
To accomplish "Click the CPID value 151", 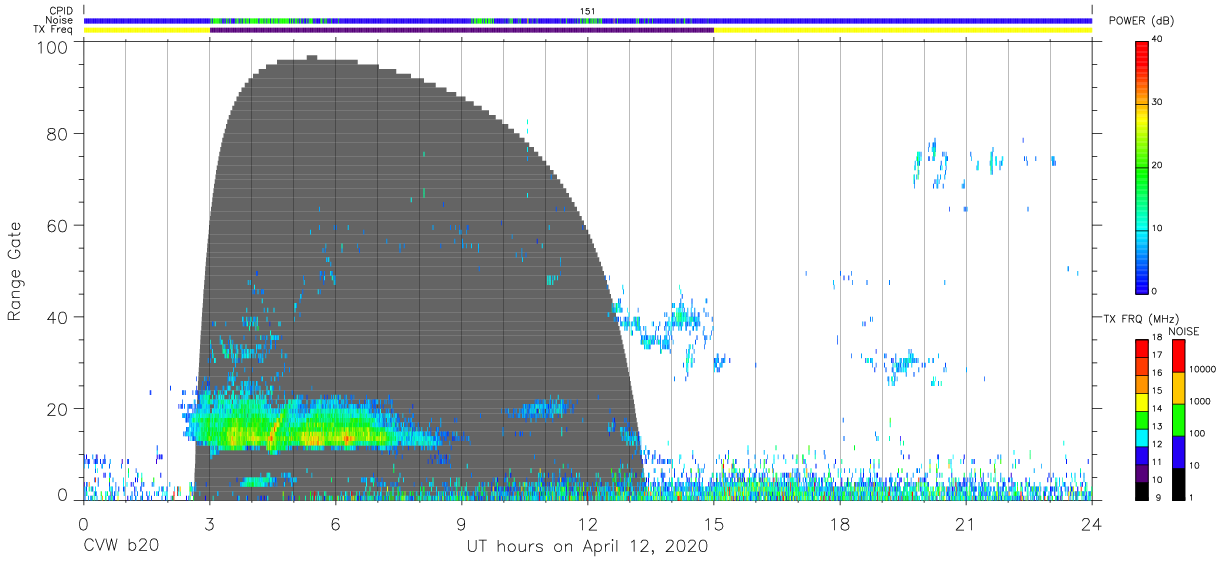I will tap(588, 11).
